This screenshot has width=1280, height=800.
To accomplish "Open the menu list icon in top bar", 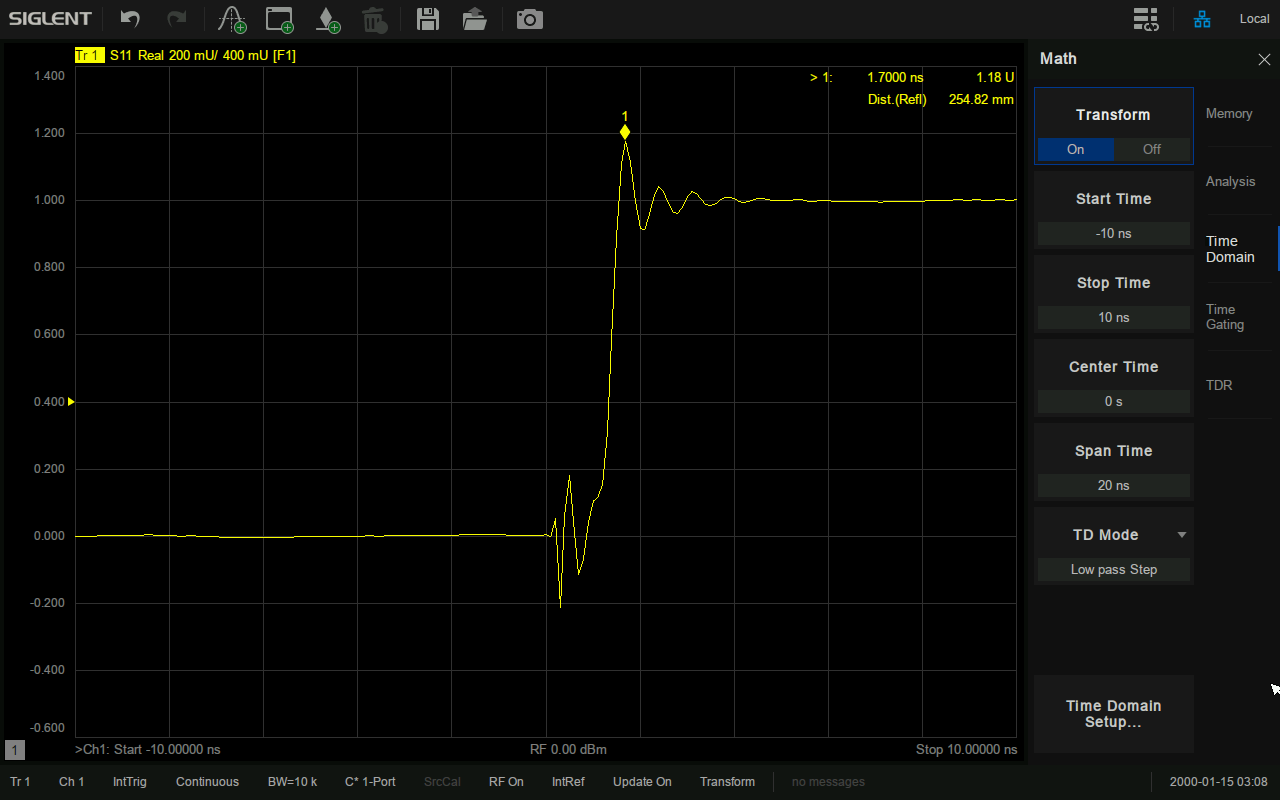I will (x=1146, y=19).
